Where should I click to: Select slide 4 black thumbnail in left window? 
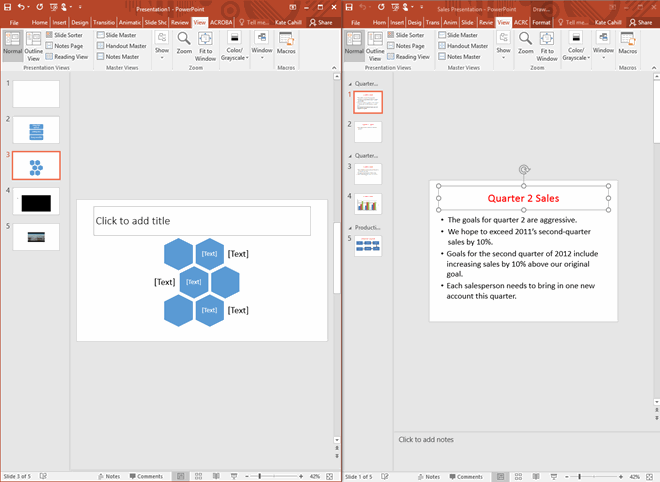[x=36, y=202]
